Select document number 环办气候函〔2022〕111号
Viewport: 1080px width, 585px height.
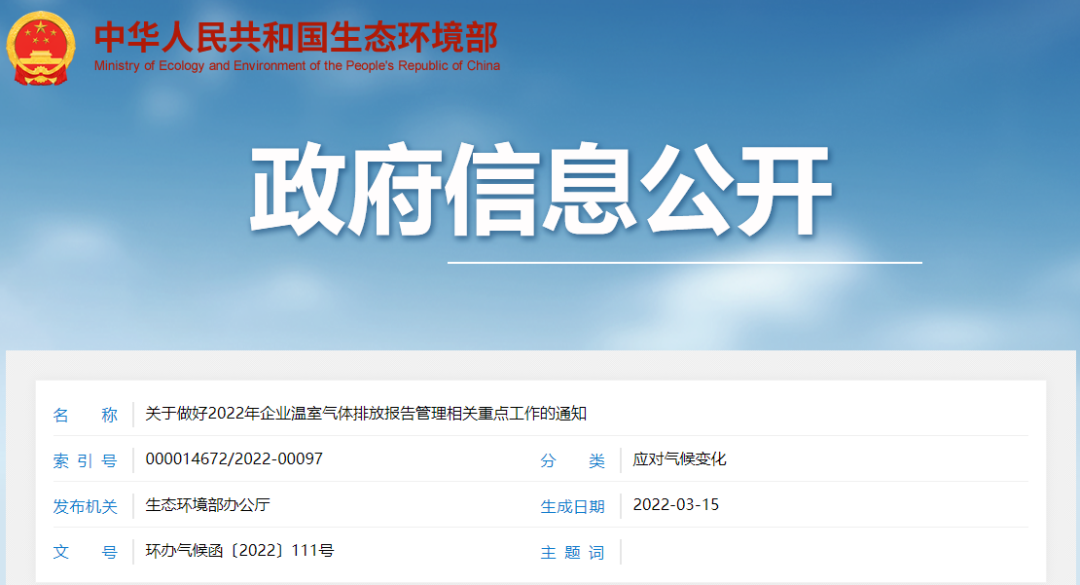pos(240,551)
